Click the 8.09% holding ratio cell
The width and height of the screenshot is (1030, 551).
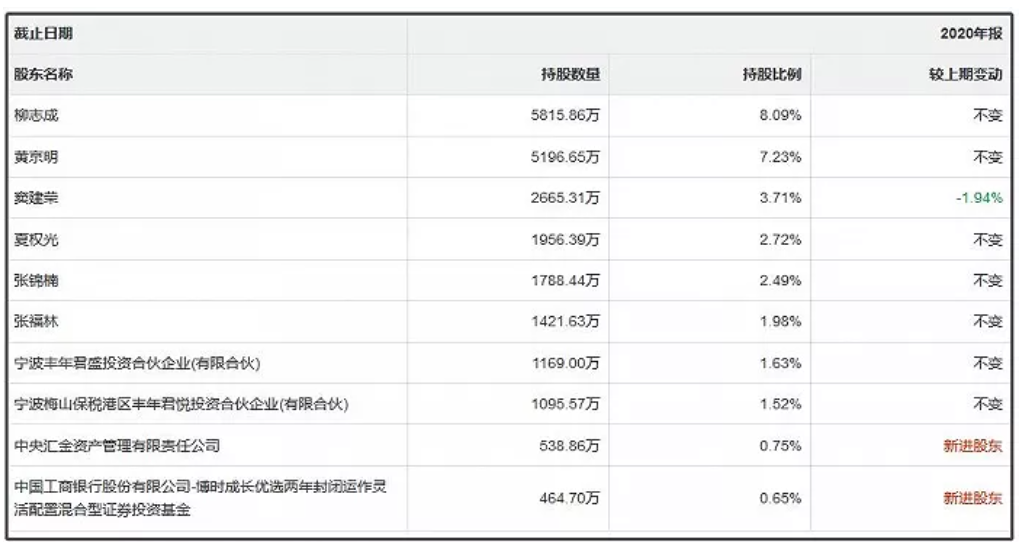coord(780,115)
